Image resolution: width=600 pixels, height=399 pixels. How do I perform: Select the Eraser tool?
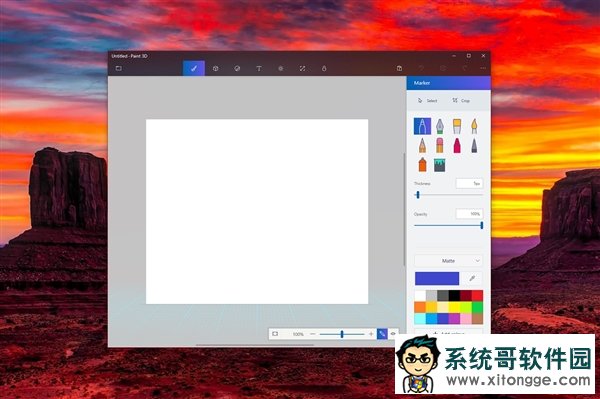440,146
